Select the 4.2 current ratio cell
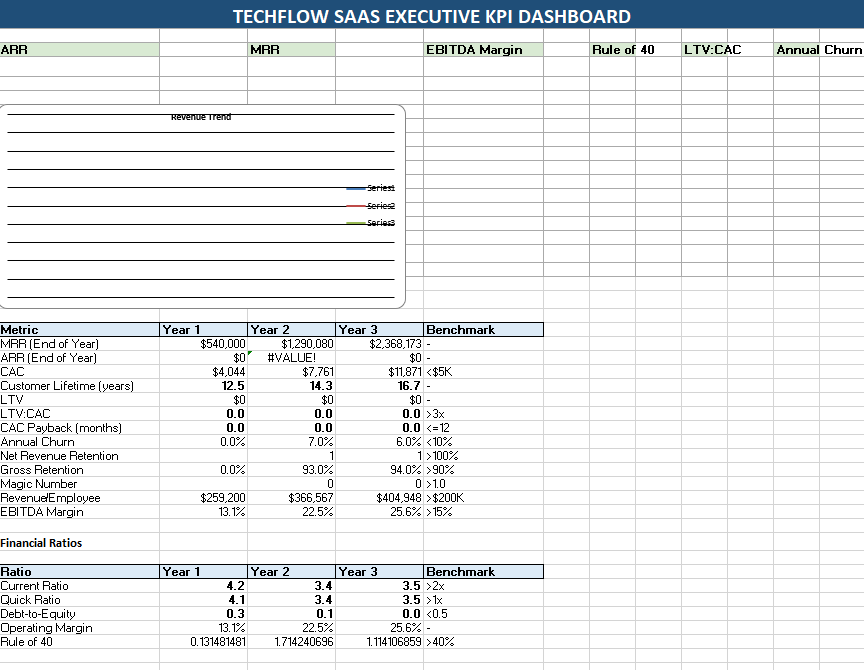Viewport: 864px width, 670px height. tap(203, 586)
